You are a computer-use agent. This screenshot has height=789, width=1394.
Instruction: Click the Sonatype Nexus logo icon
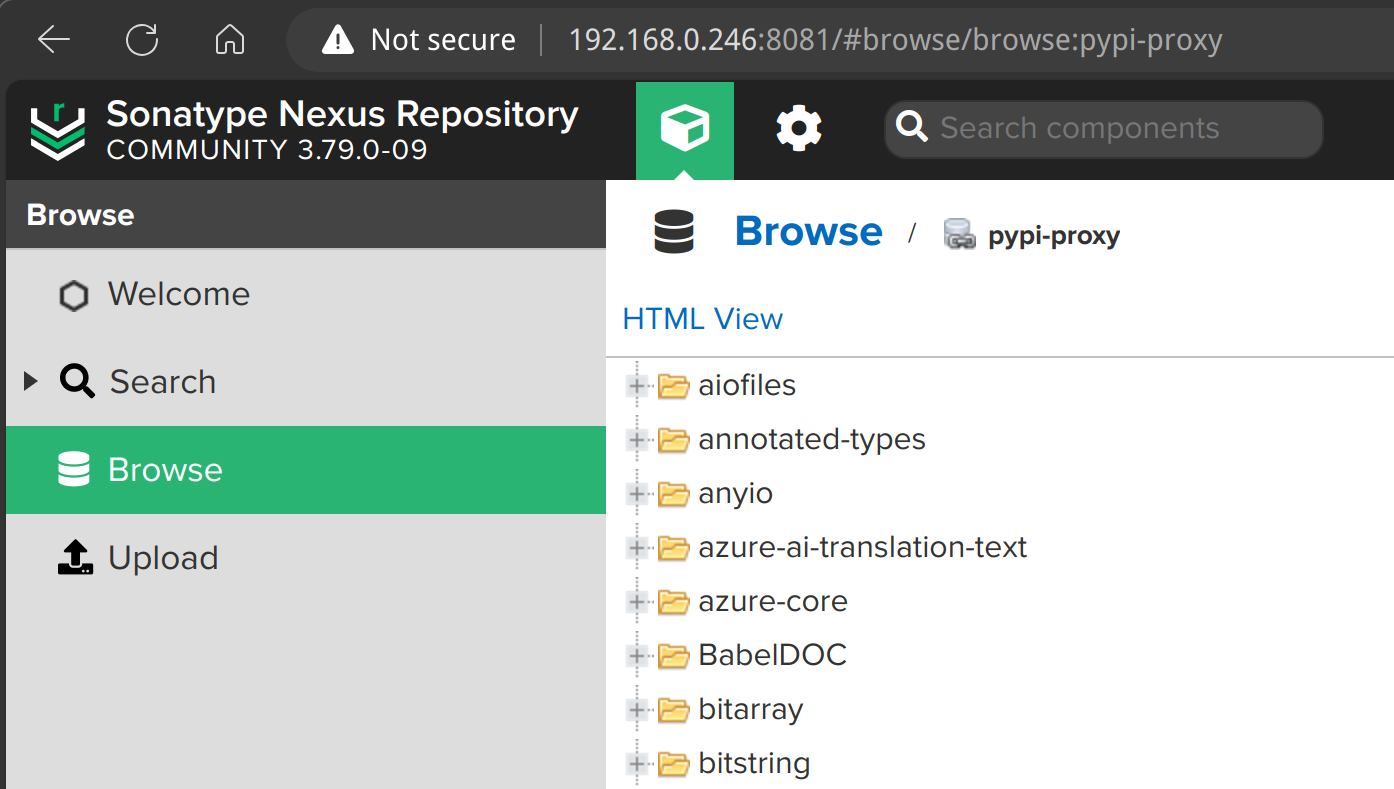tap(57, 131)
